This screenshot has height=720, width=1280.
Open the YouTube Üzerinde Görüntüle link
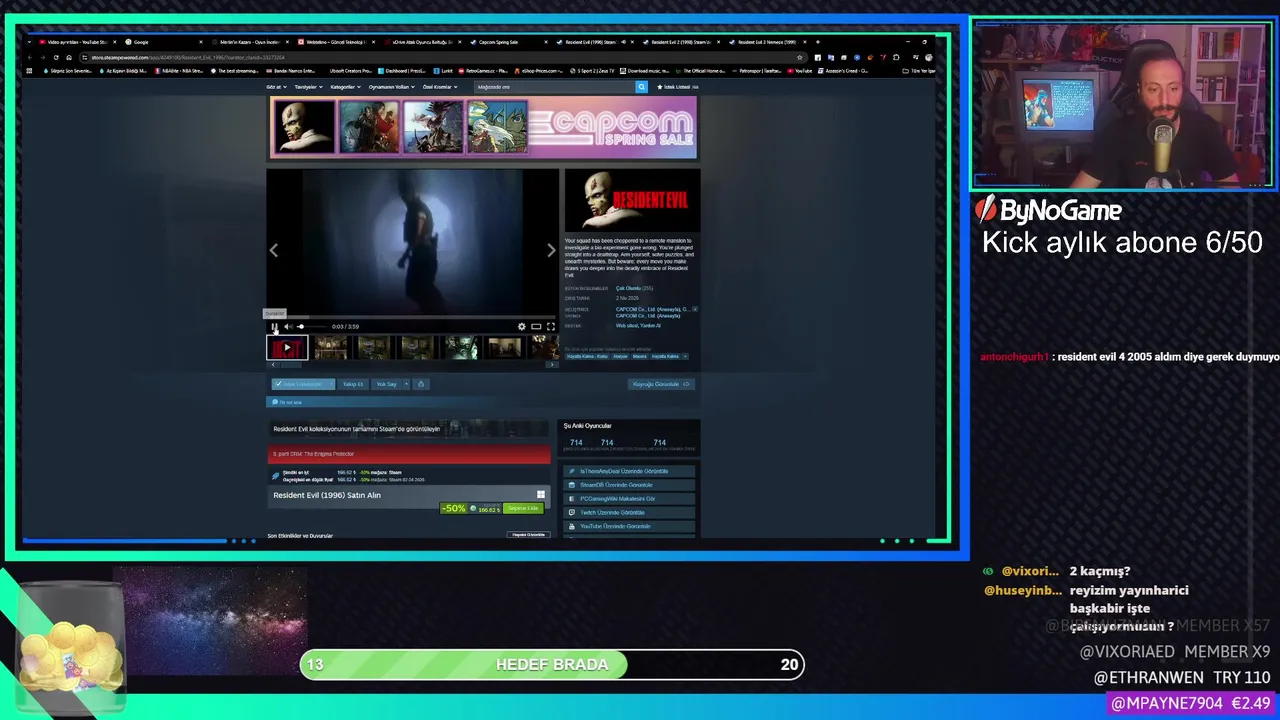(630, 526)
